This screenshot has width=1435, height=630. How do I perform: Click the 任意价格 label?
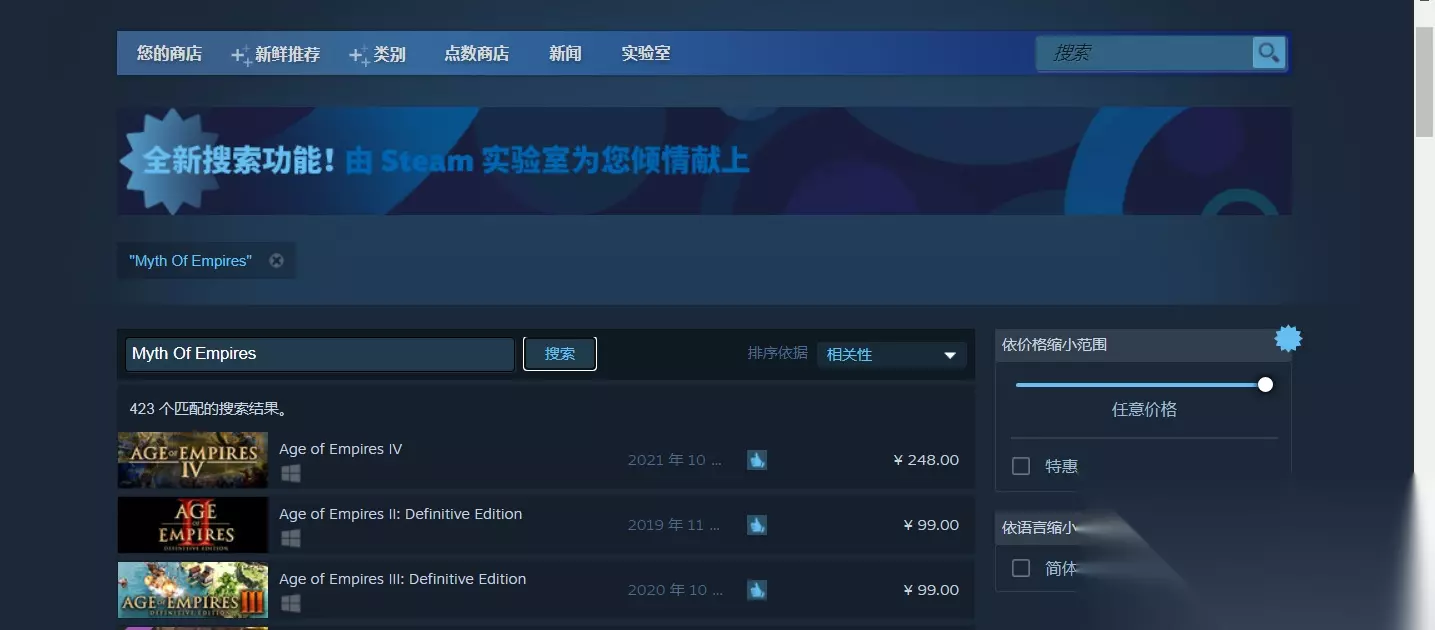(x=1144, y=410)
